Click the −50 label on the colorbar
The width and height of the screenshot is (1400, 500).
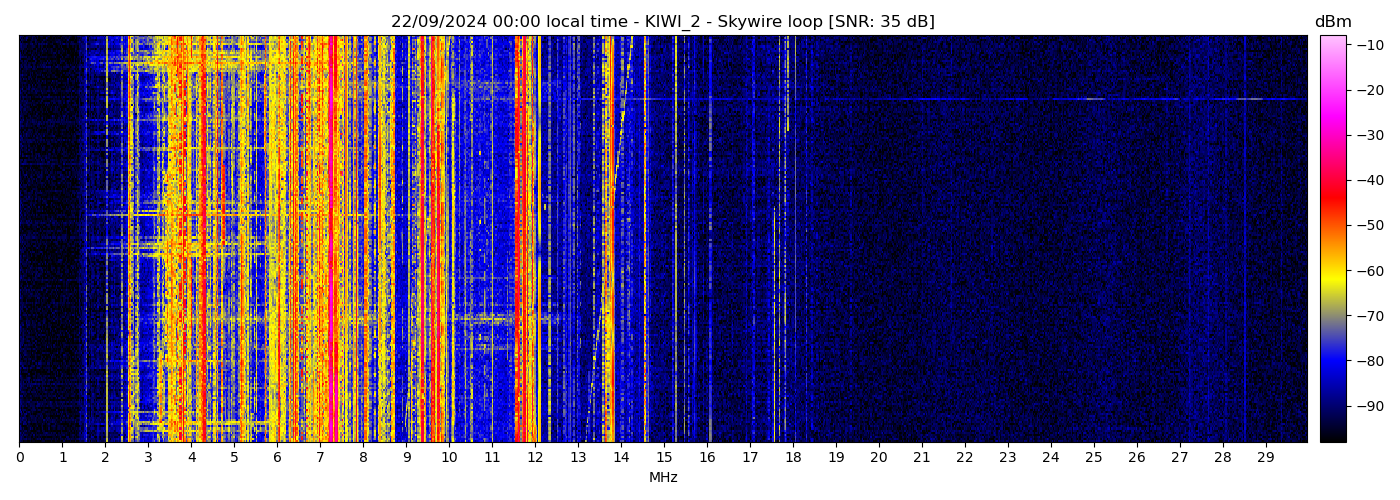[x=1368, y=226]
